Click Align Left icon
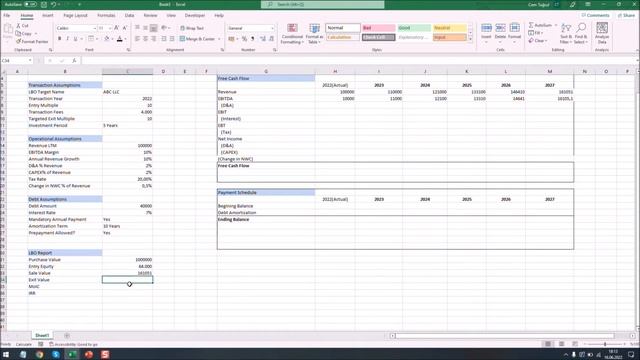 137,39
